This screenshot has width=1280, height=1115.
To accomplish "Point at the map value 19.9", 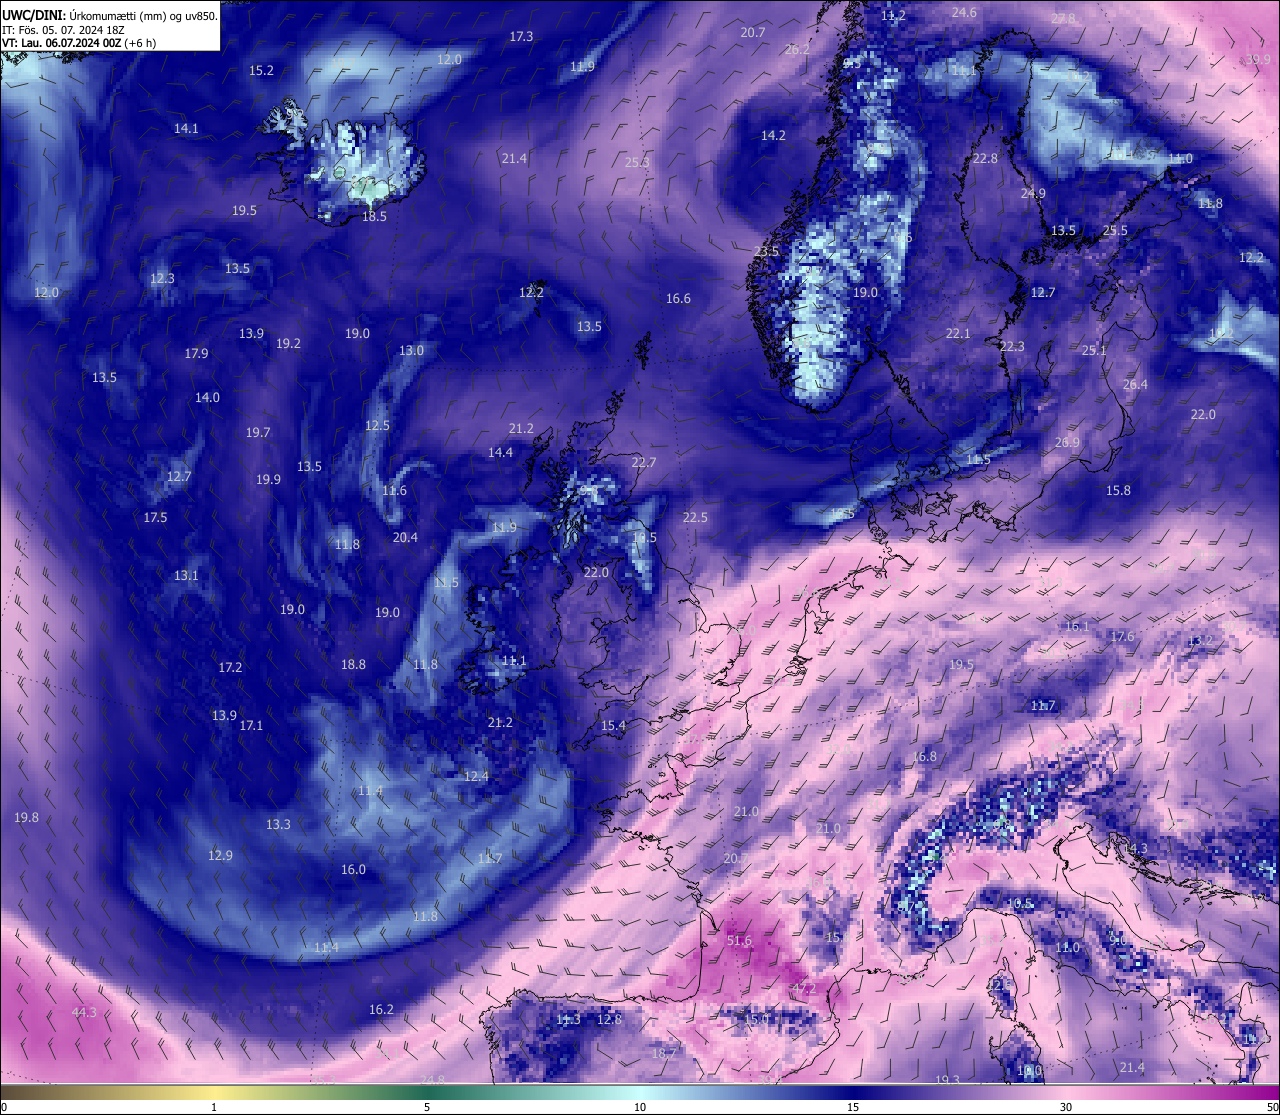I will click(x=268, y=480).
